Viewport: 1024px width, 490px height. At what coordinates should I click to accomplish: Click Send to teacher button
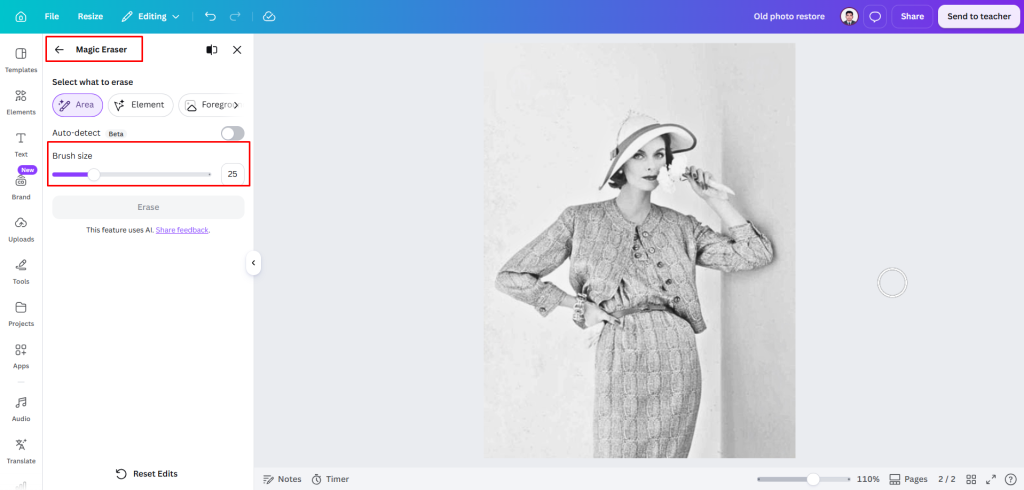click(x=978, y=16)
